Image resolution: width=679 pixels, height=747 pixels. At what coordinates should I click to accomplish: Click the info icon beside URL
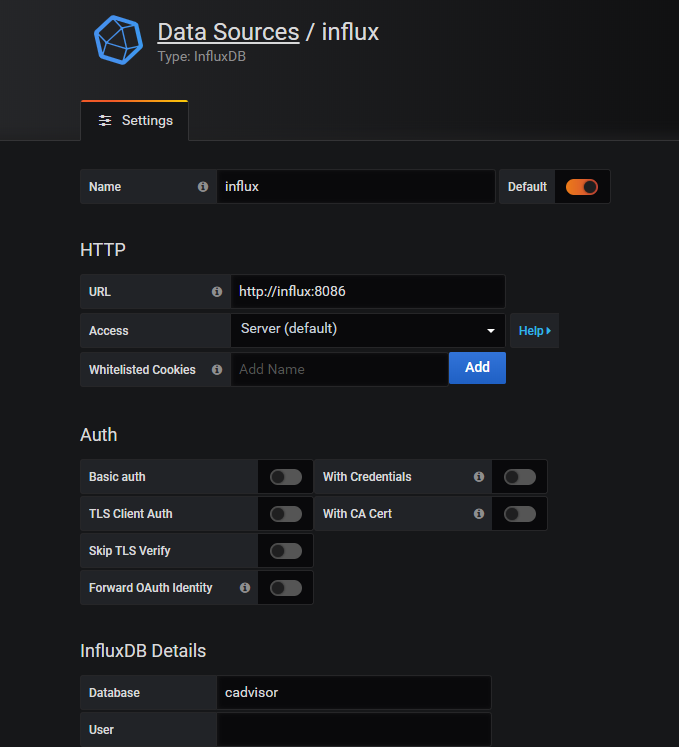217,292
